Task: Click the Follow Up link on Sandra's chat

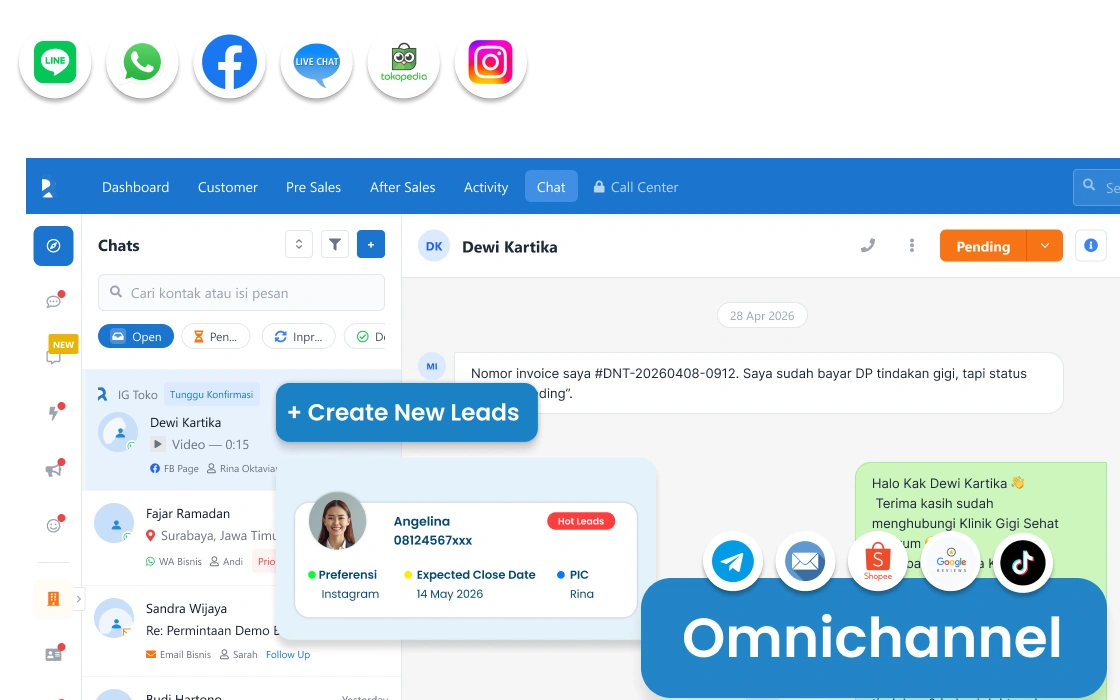Action: [288, 654]
